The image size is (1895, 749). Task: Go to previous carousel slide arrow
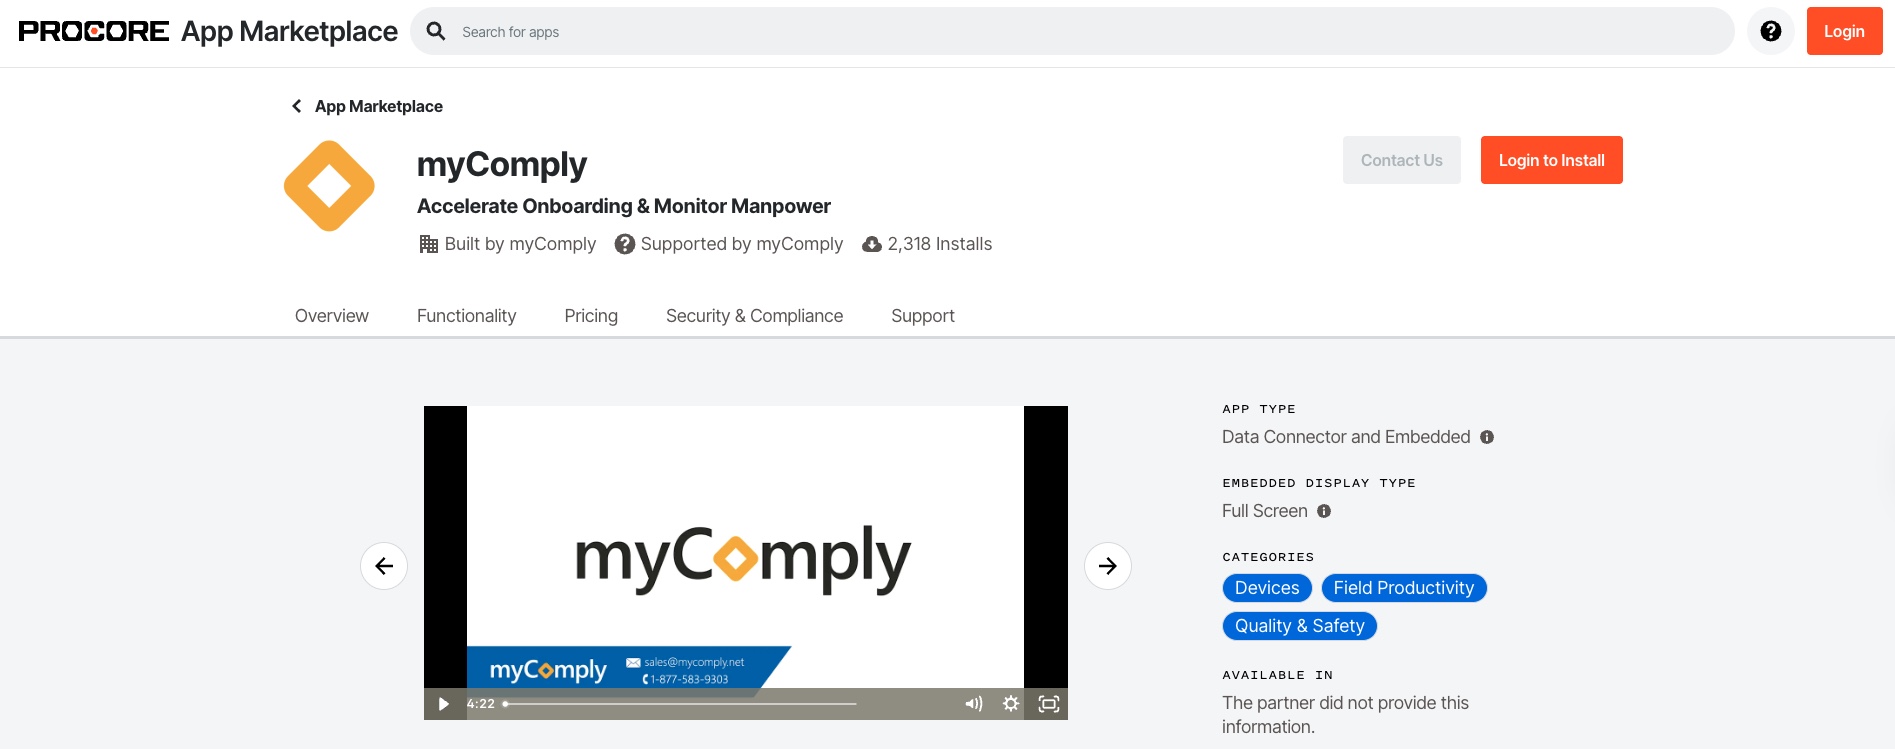384,566
